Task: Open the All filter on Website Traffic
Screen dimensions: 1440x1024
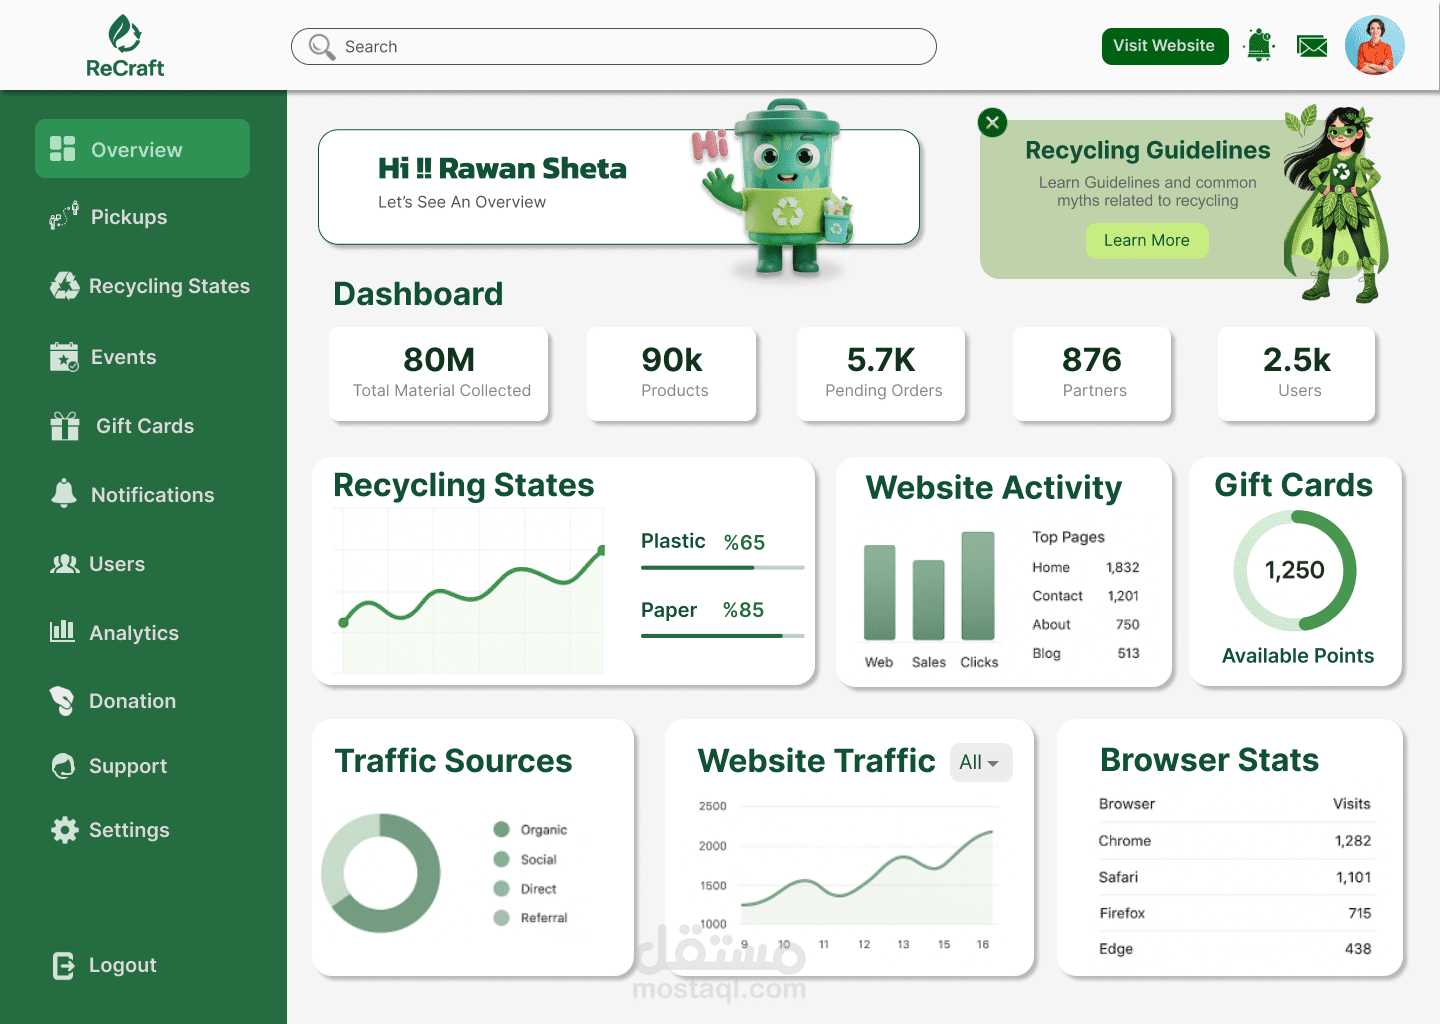Action: coord(981,762)
